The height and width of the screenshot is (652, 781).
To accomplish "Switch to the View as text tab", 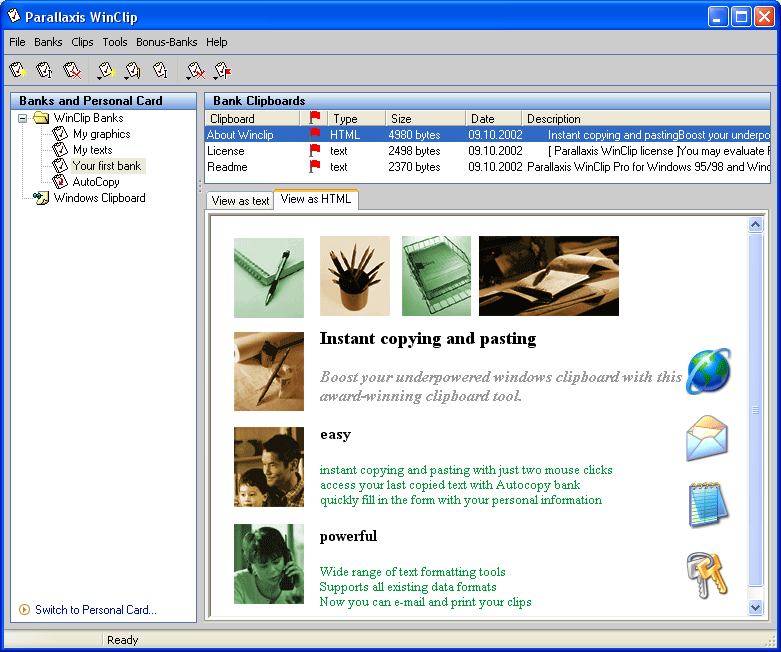I will pyautogui.click(x=240, y=201).
